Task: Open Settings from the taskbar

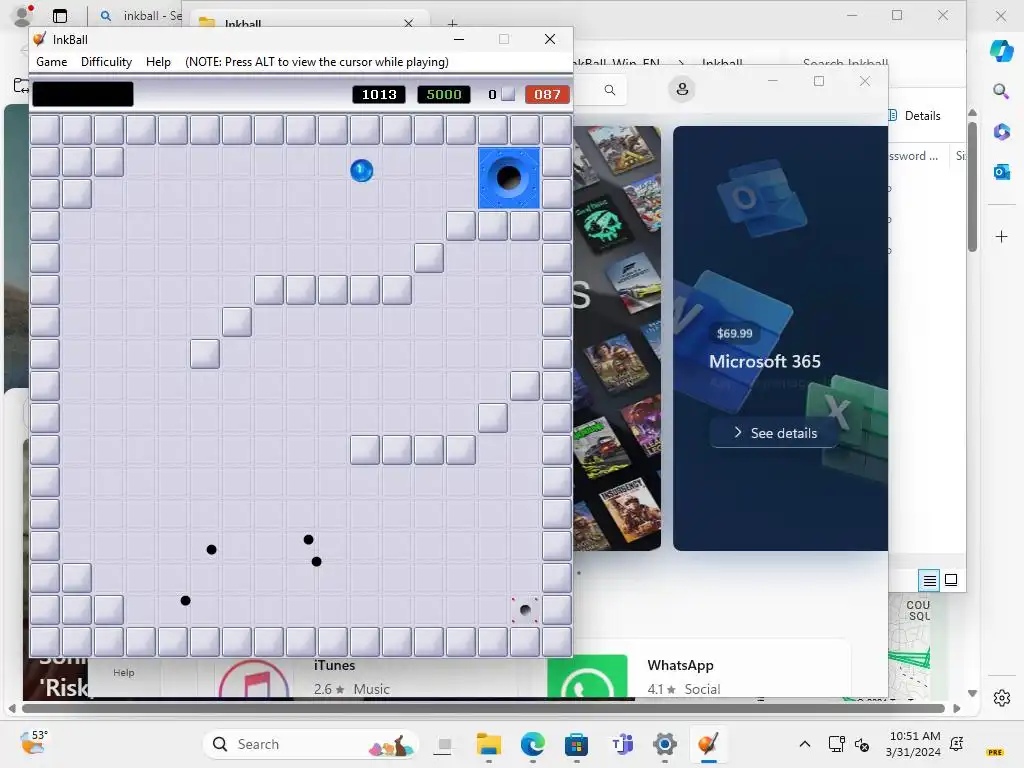Action: point(665,744)
